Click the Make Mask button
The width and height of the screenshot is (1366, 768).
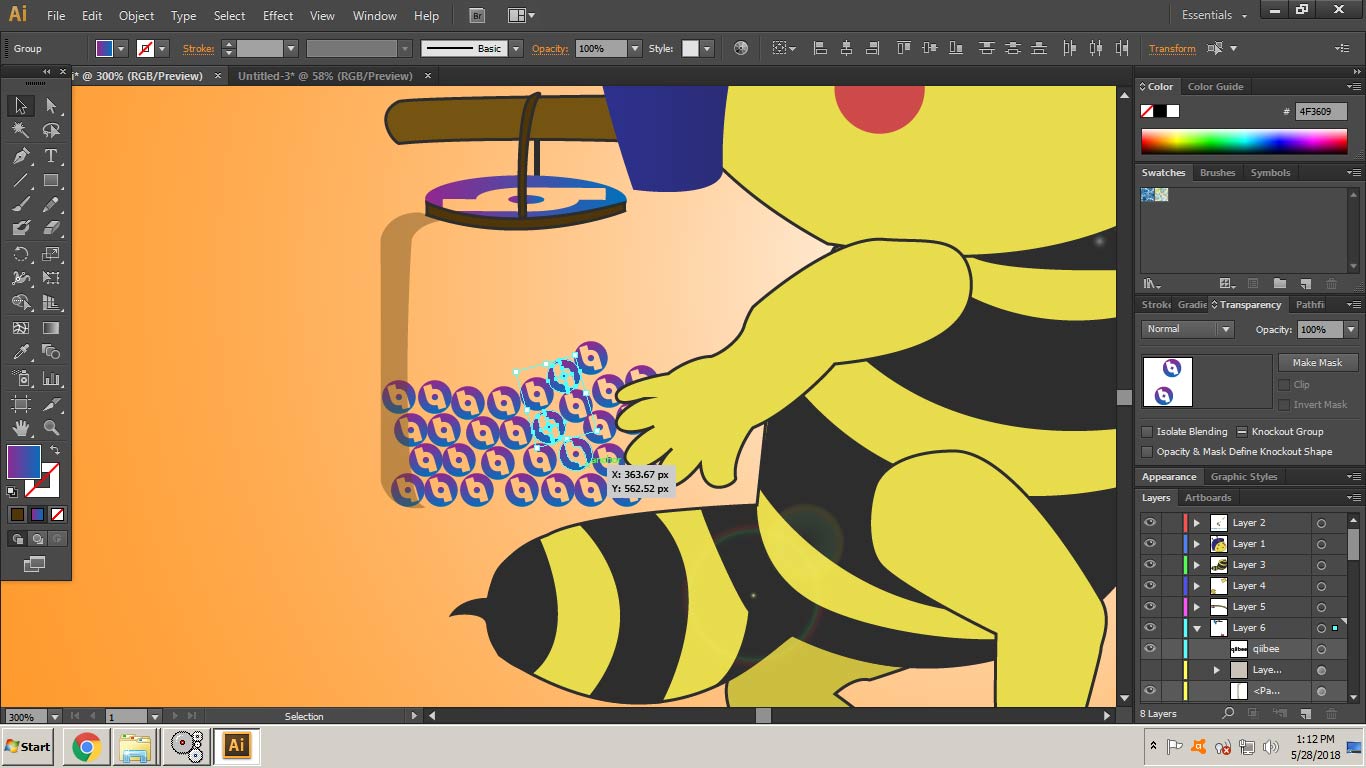click(1317, 363)
